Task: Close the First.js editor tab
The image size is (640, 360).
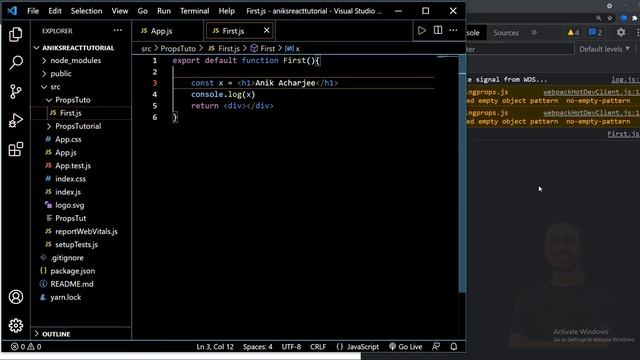Action: tap(267, 30)
